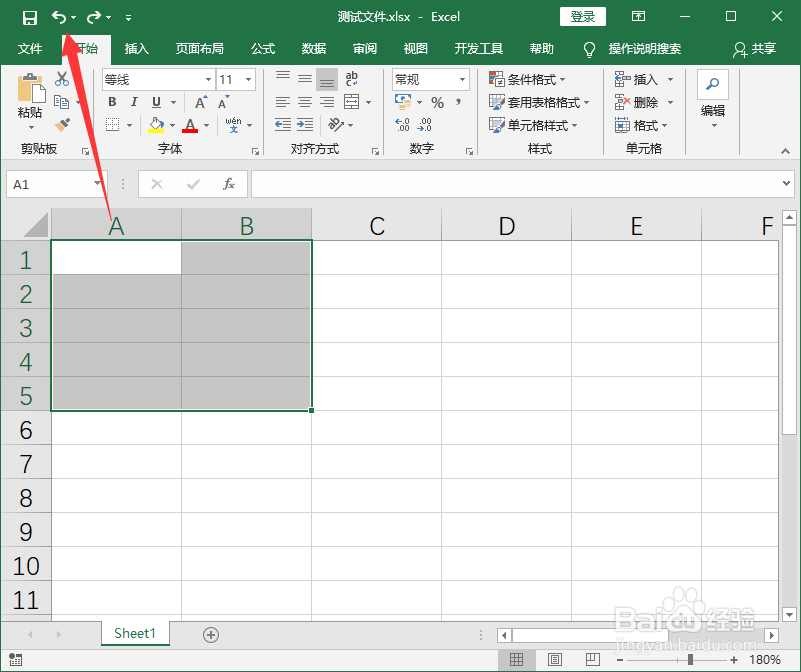Click the merge and center icon
Viewport: 801px width, 672px height.
pos(351,102)
